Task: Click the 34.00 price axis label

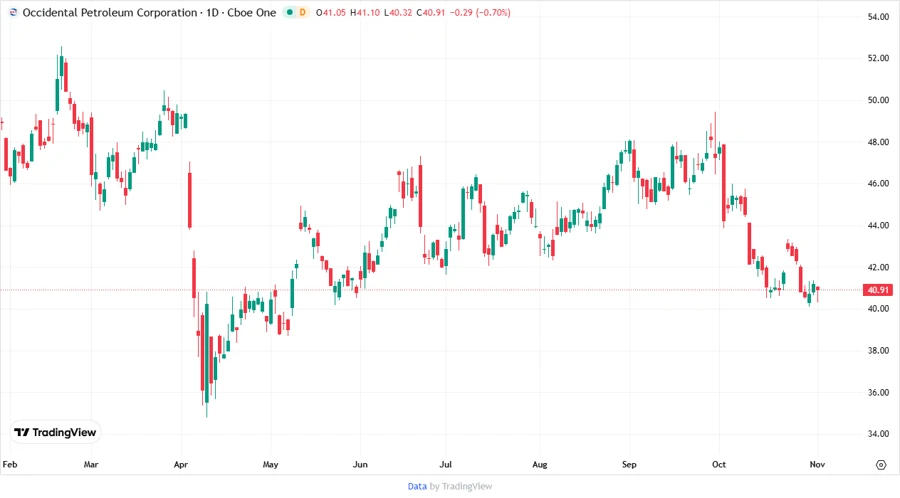Action: (x=878, y=434)
